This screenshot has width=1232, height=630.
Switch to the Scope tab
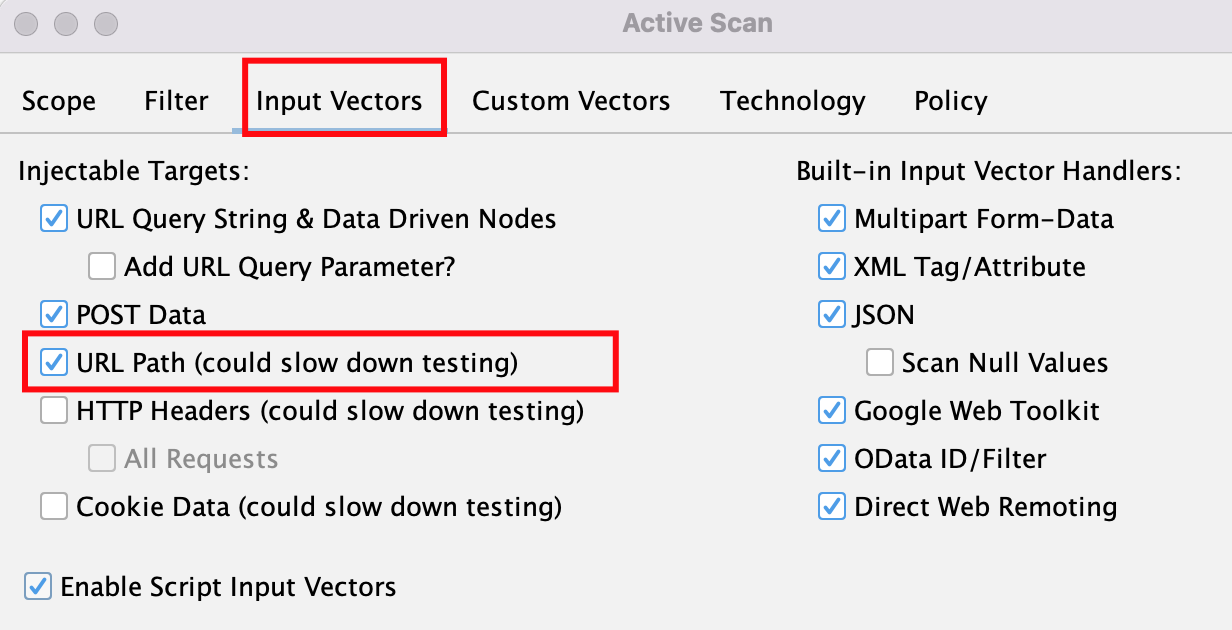[x=59, y=101]
